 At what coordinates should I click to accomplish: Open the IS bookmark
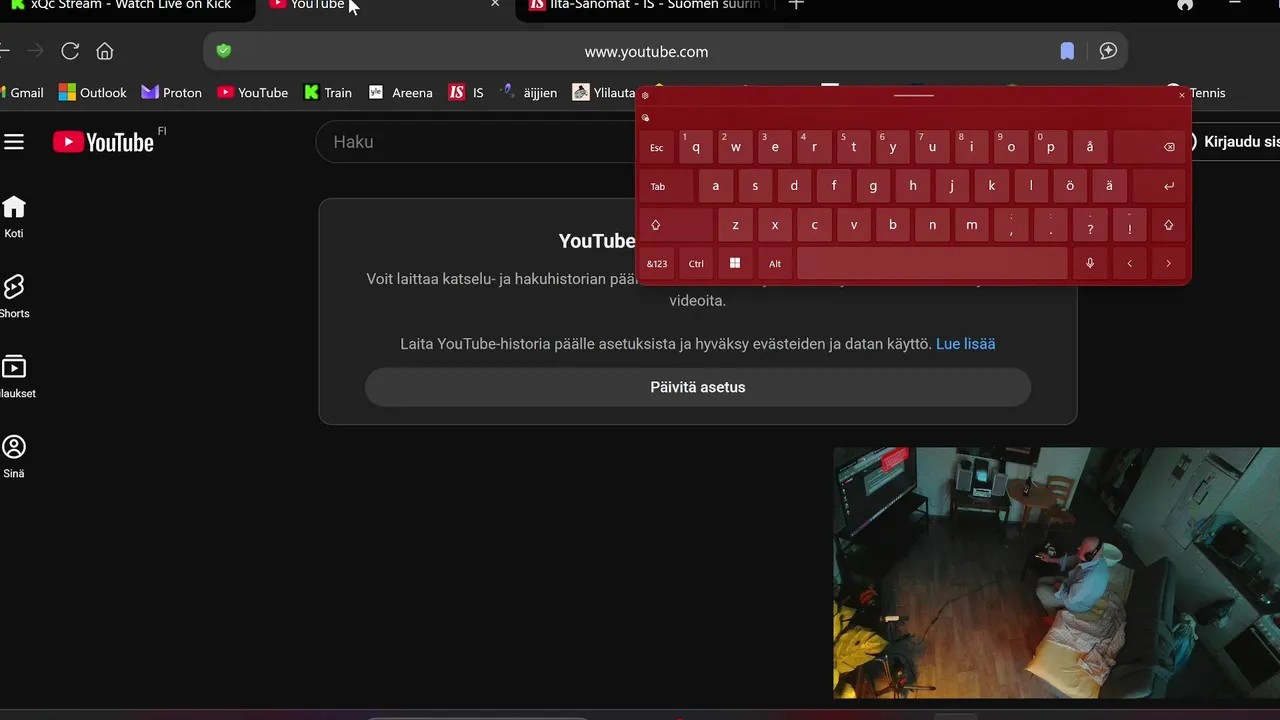tap(466, 92)
